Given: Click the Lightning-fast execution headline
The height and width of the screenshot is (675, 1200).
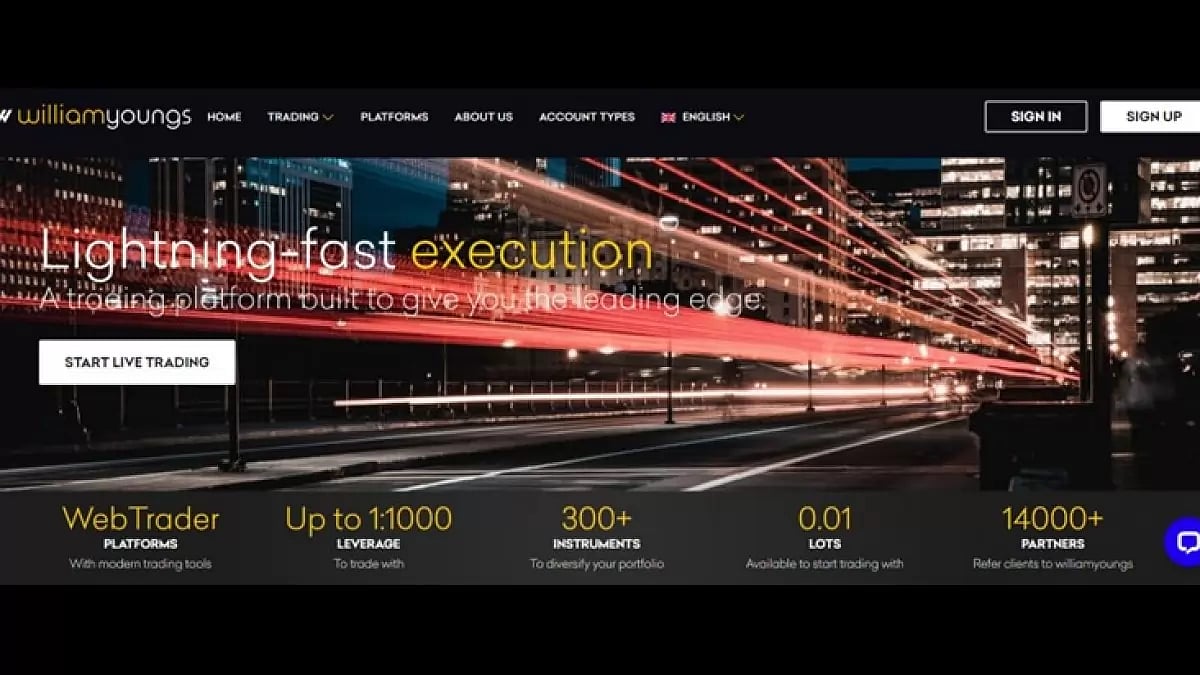Looking at the screenshot, I should click(346, 251).
